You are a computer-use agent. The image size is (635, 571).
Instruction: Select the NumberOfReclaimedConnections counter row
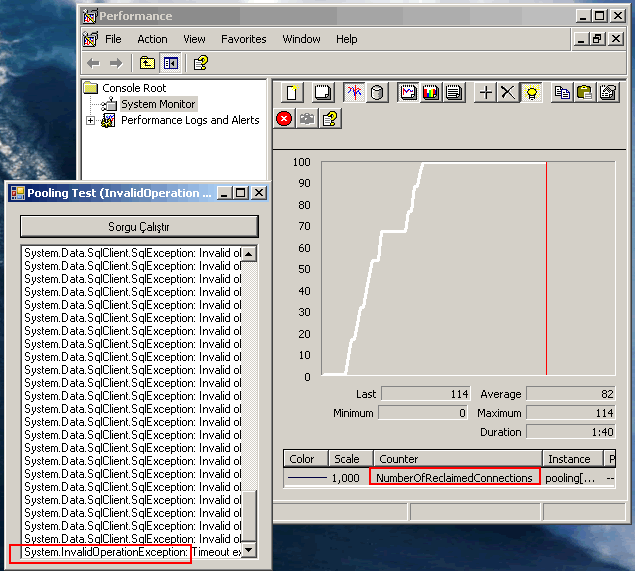point(454,478)
